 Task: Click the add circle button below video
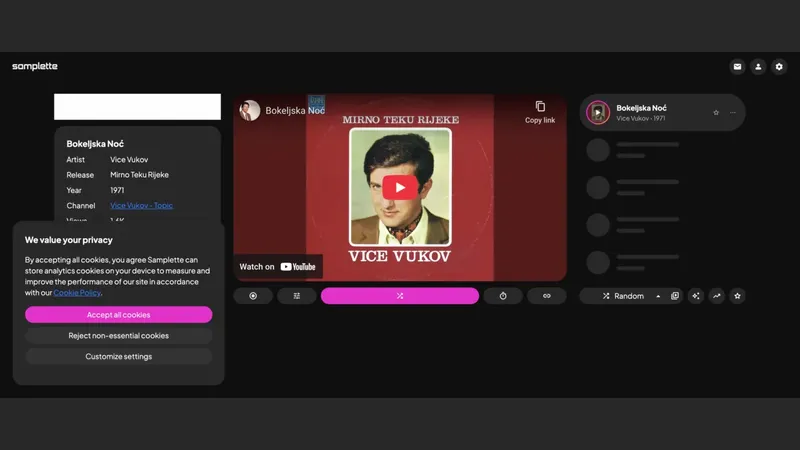(x=253, y=296)
